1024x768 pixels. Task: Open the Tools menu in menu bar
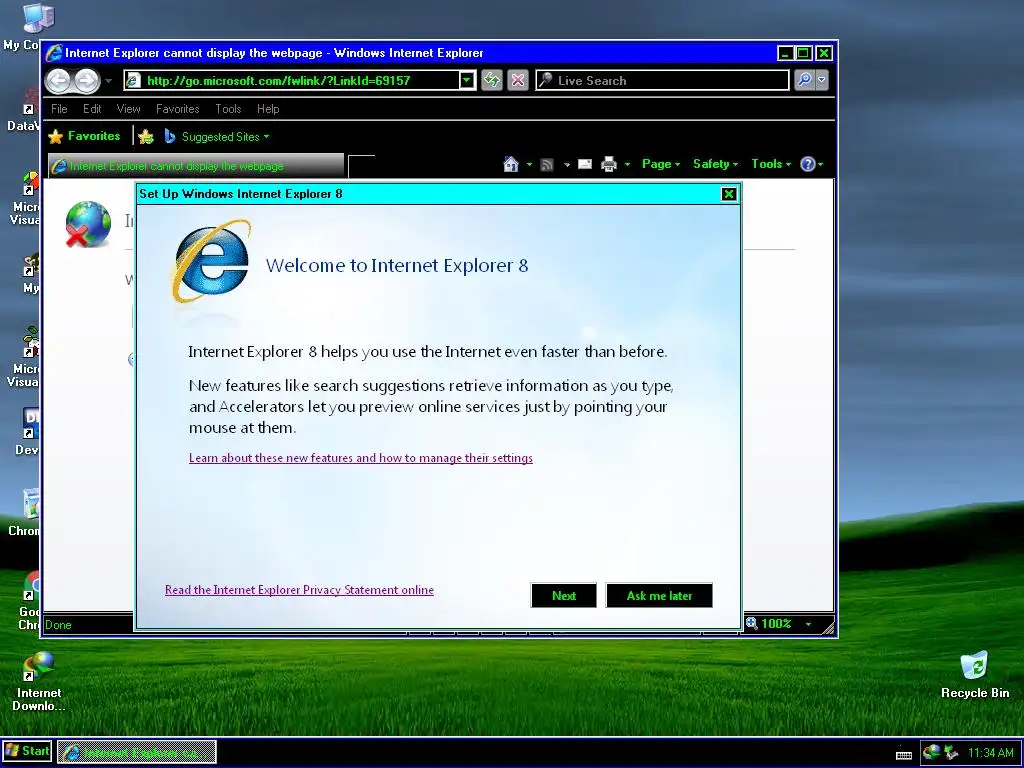click(228, 109)
